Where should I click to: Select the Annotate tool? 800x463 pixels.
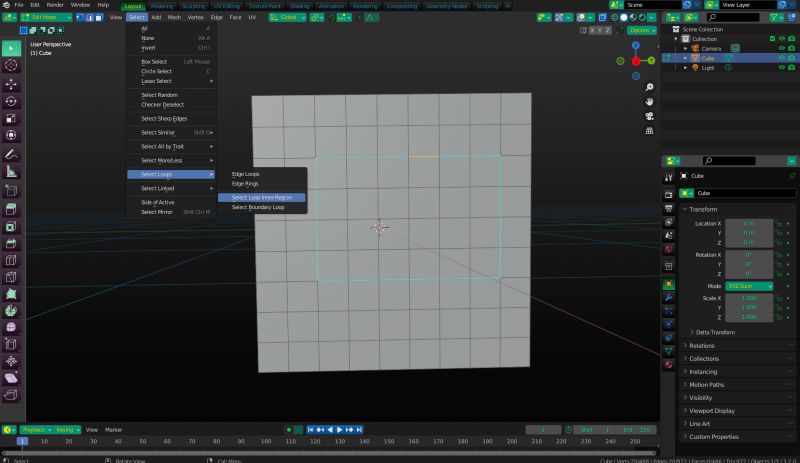[11, 154]
